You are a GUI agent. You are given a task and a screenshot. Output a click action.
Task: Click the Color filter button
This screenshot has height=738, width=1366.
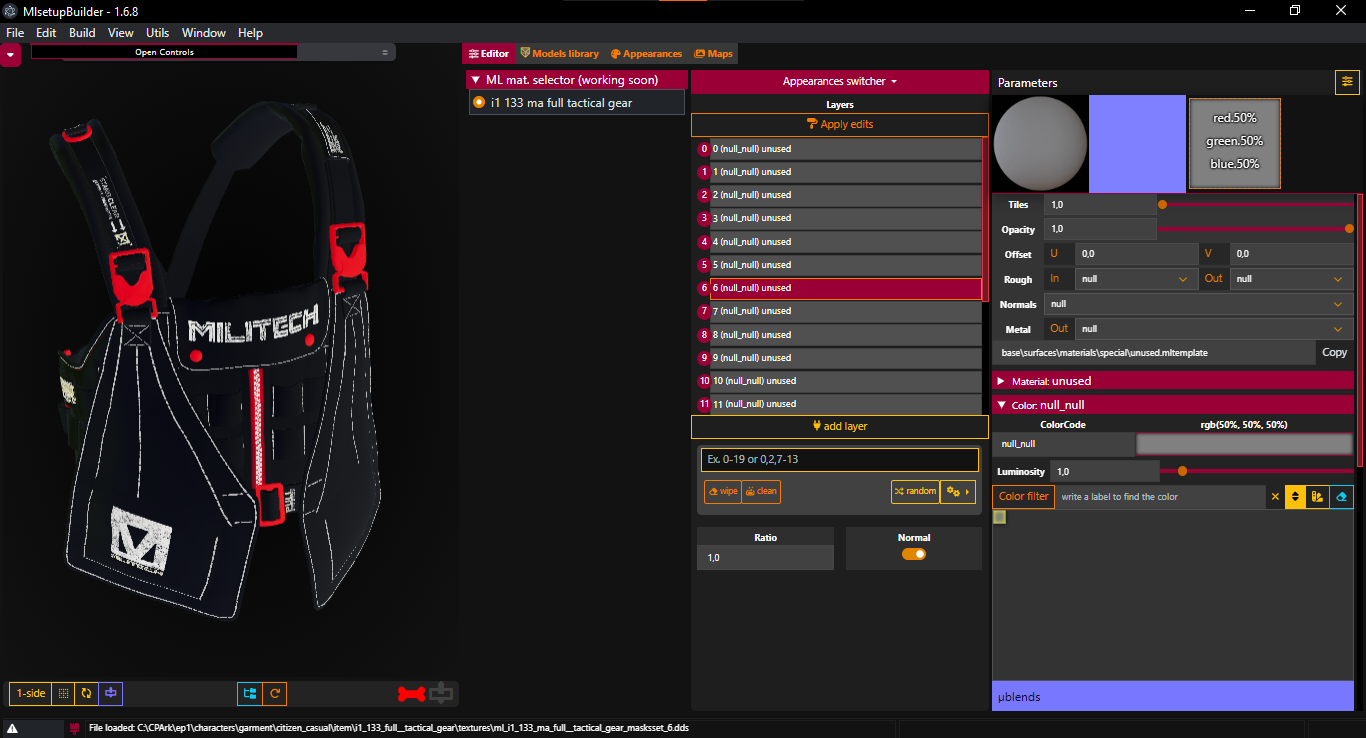pos(1024,496)
